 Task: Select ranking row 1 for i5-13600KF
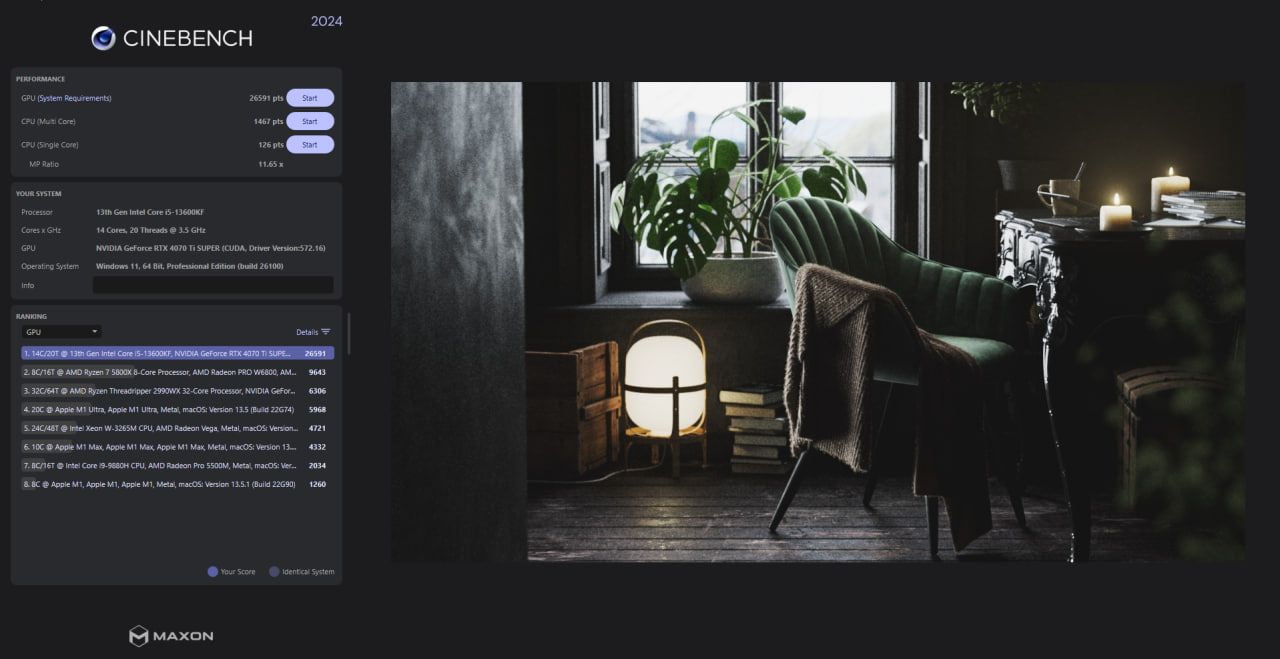(178, 353)
